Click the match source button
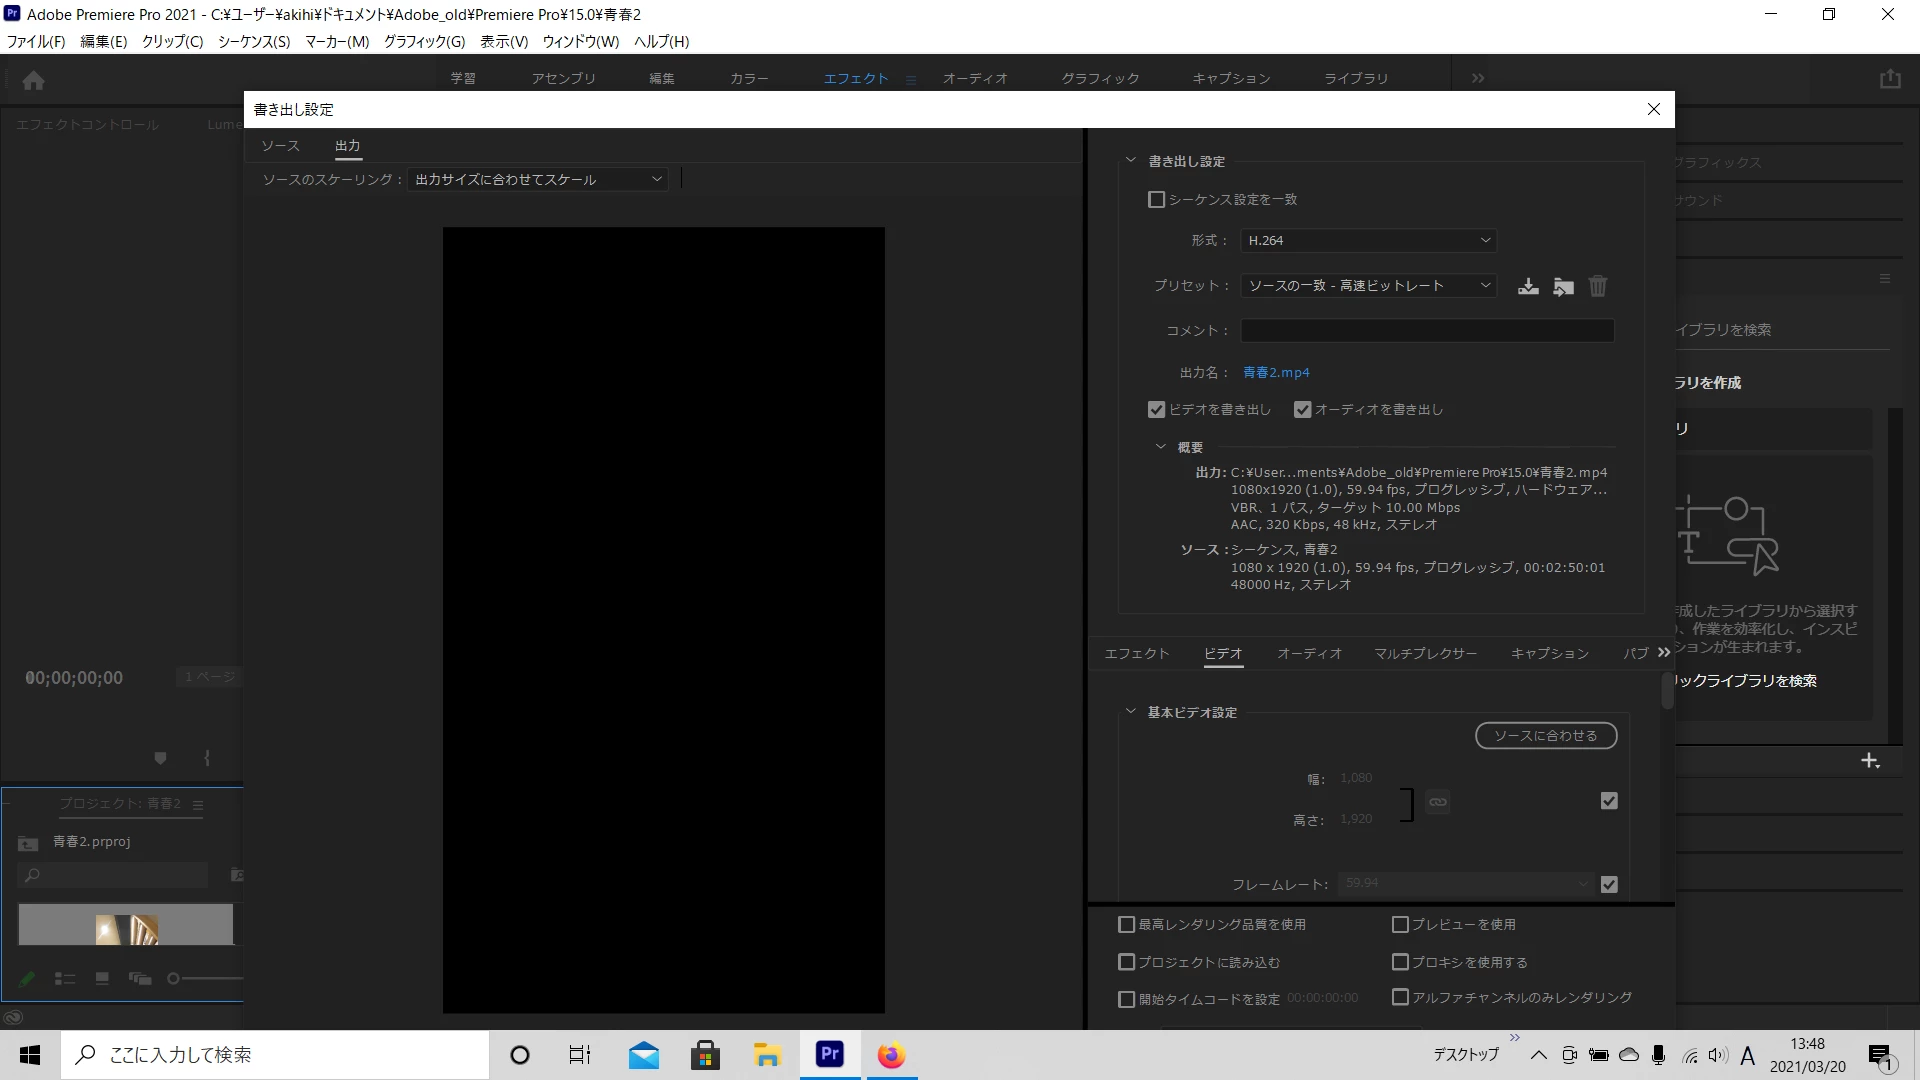This screenshot has height=1080, width=1920. click(1546, 735)
